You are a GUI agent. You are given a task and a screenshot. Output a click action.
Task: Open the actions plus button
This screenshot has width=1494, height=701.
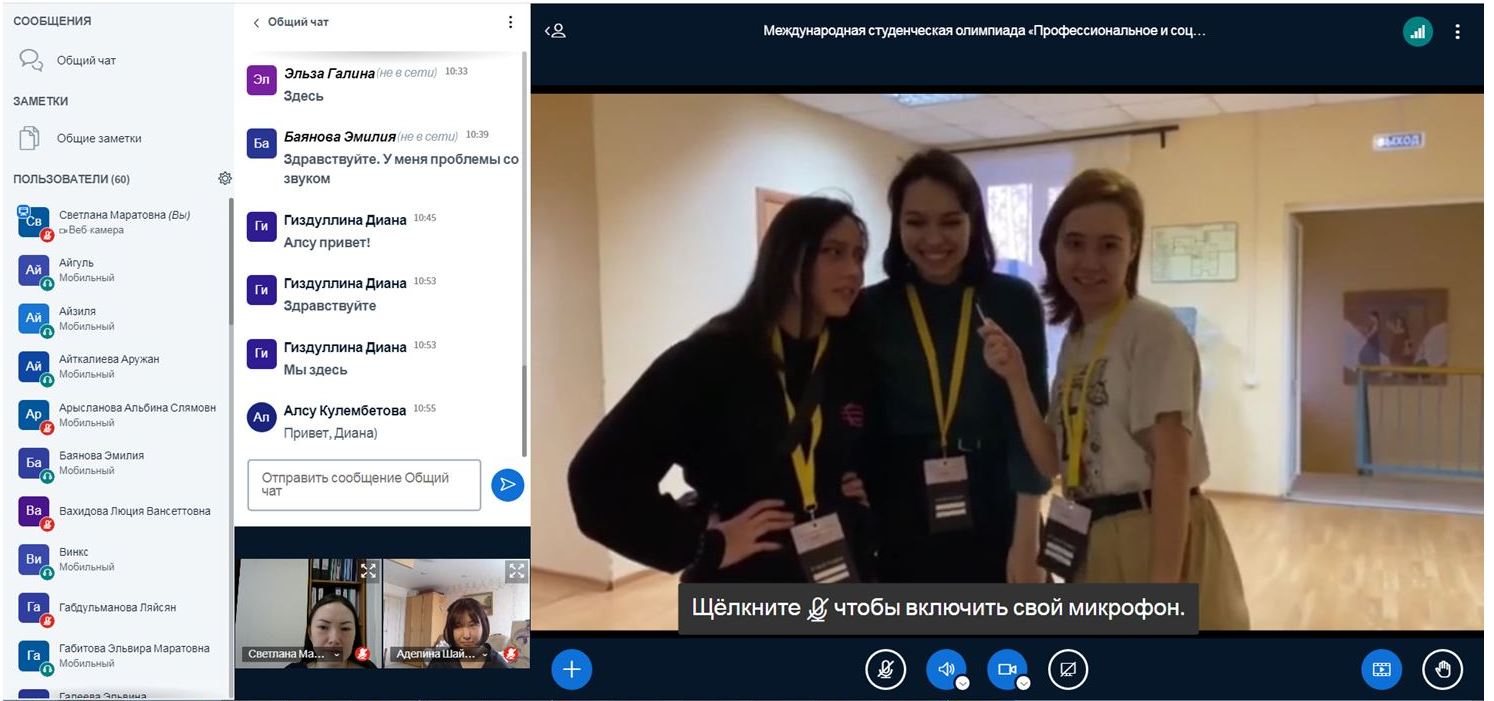[x=571, y=669]
